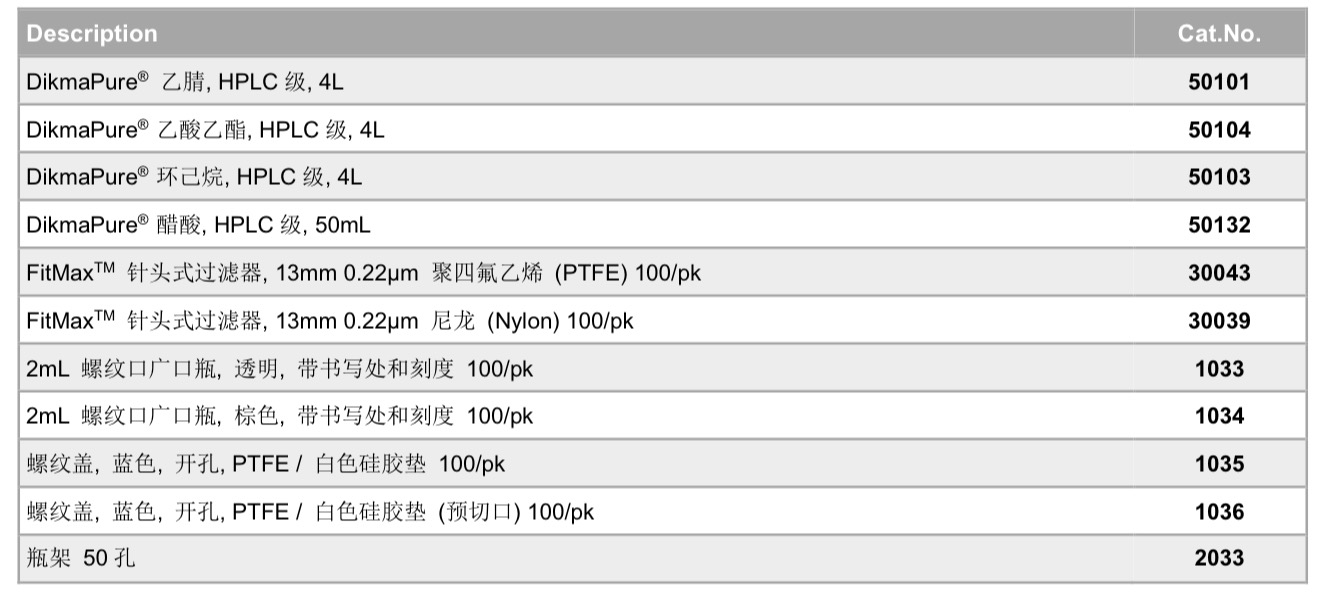Select the 2mL 棕色 vial description
This screenshot has width=1320, height=593.
click(280, 416)
